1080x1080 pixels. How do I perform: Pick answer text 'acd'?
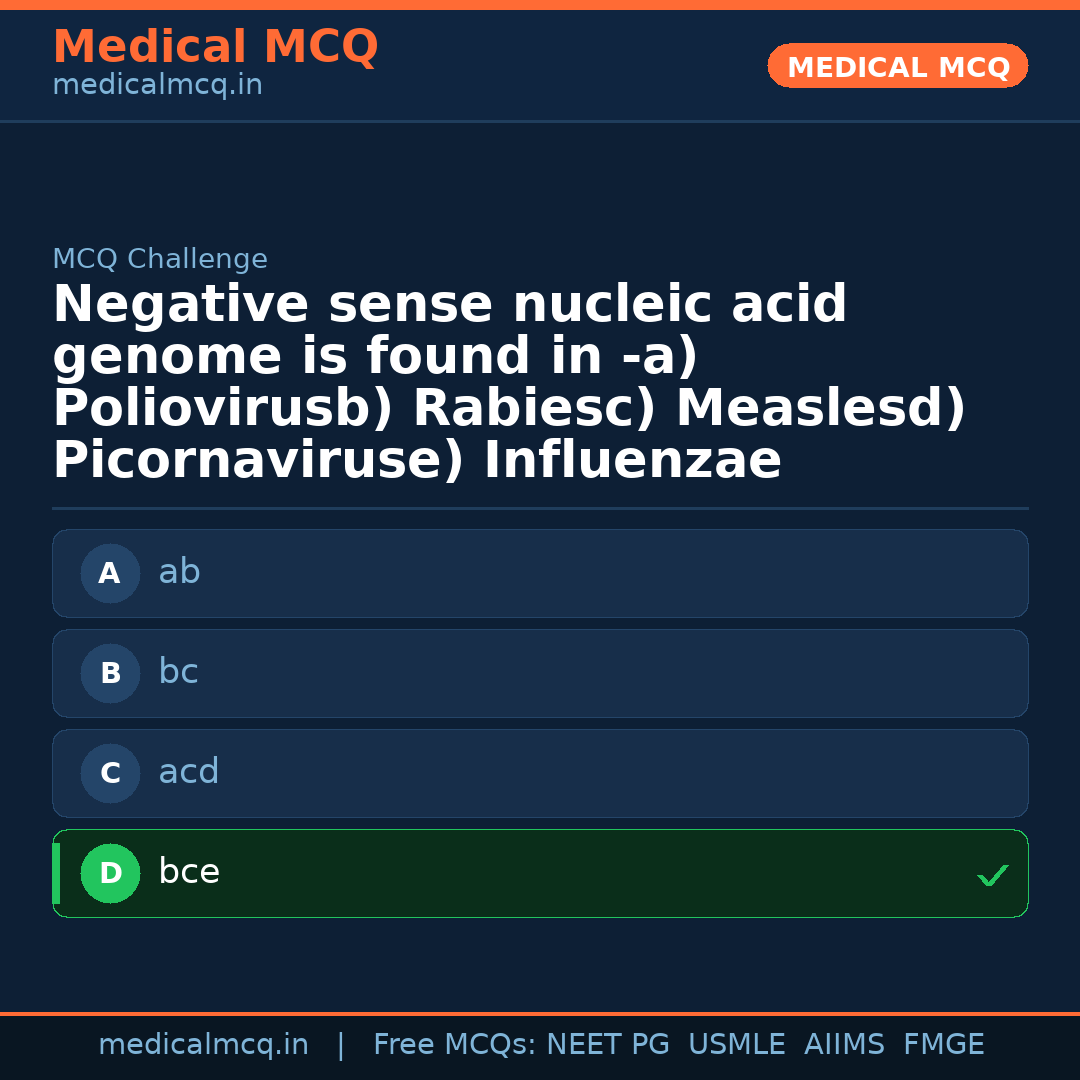click(188, 772)
